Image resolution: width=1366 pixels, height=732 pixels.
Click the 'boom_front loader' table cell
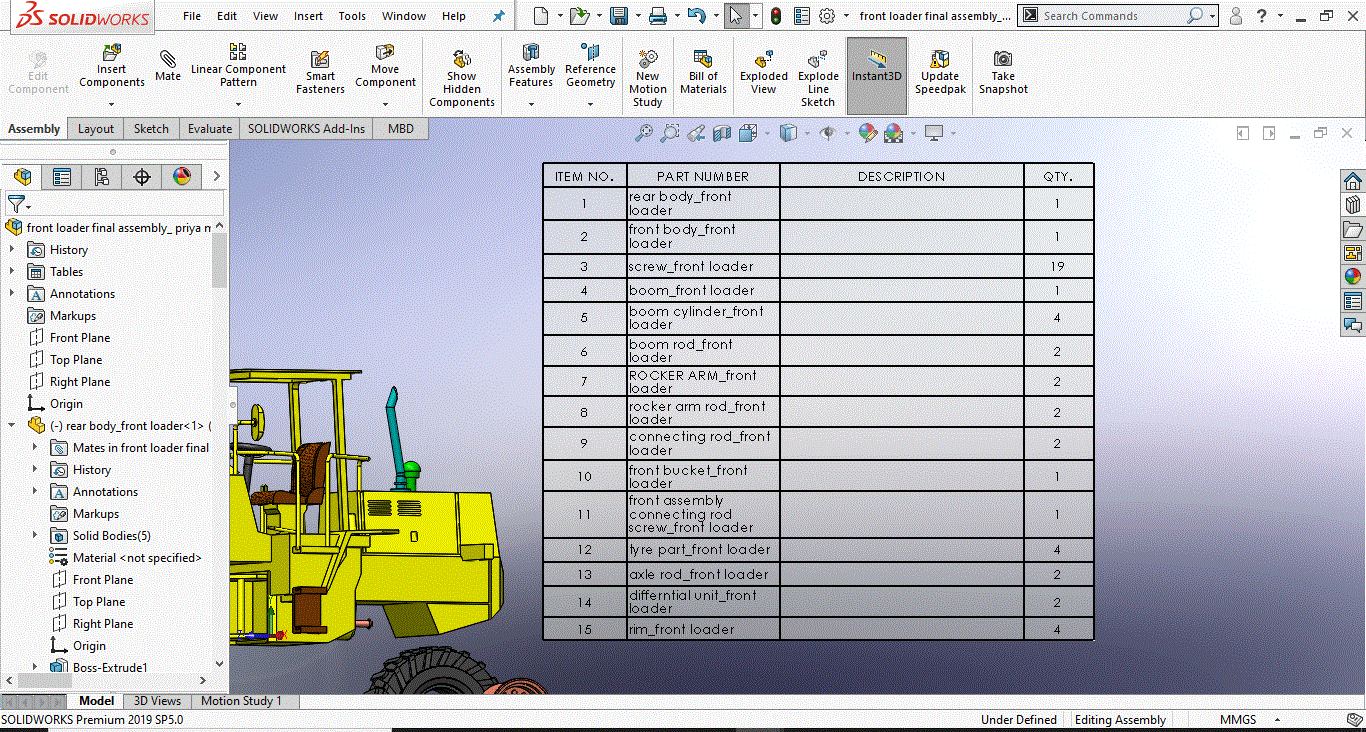point(703,291)
